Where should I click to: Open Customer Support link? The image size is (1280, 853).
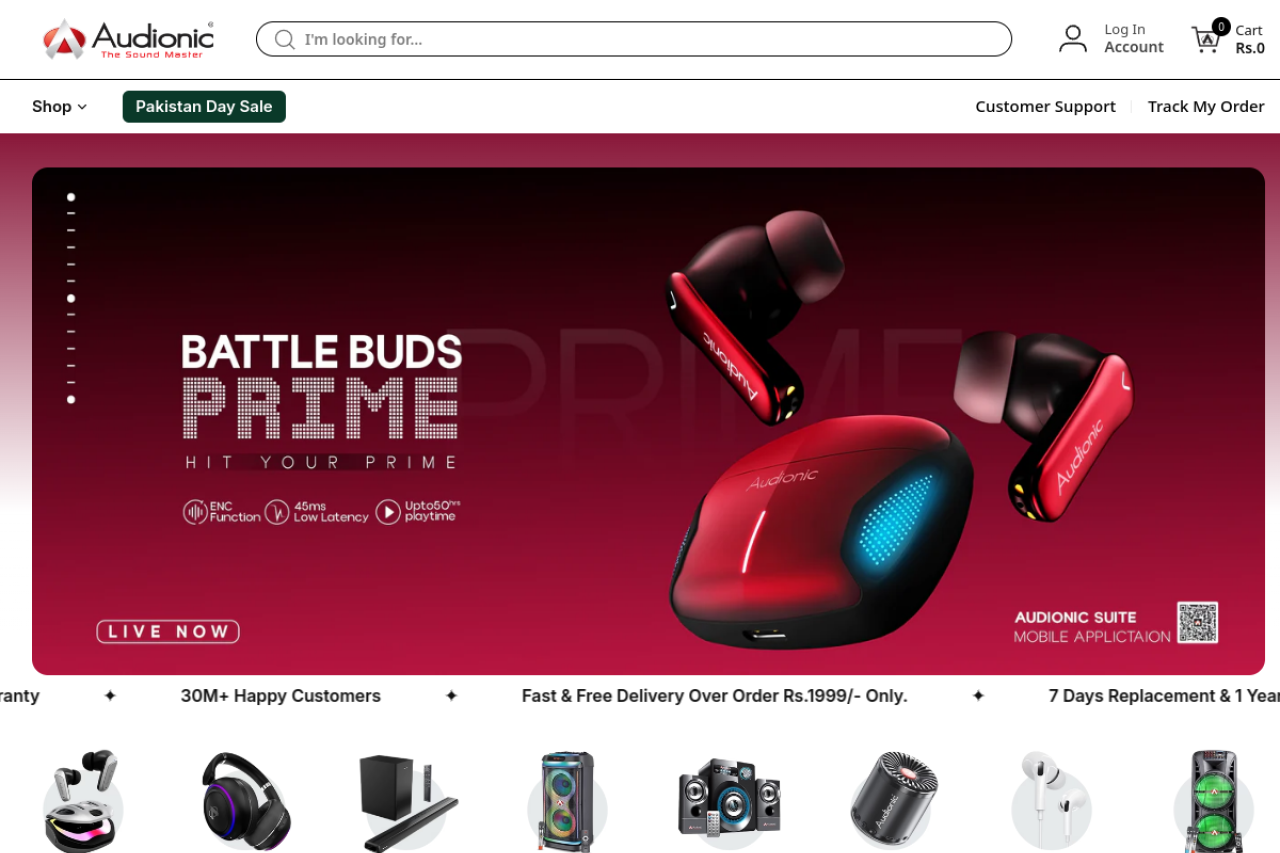pos(1045,107)
